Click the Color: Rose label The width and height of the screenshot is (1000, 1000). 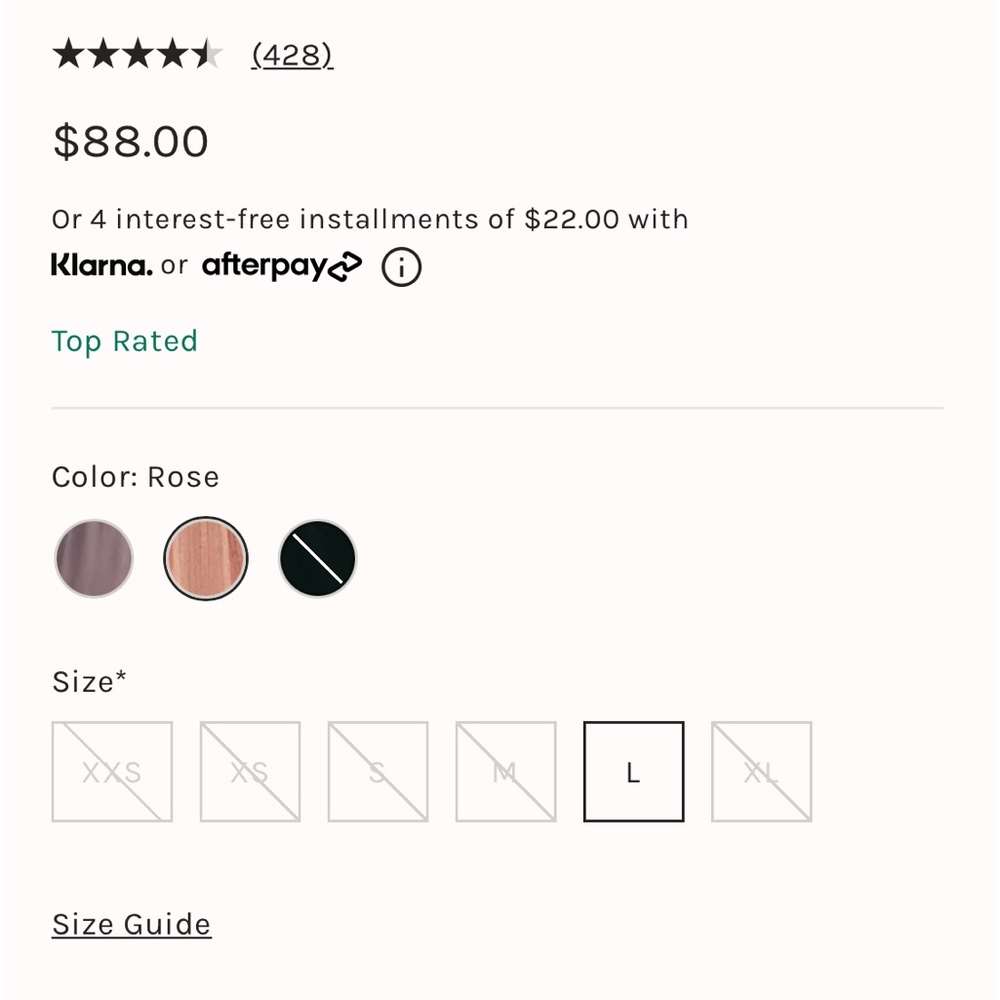pos(135,477)
